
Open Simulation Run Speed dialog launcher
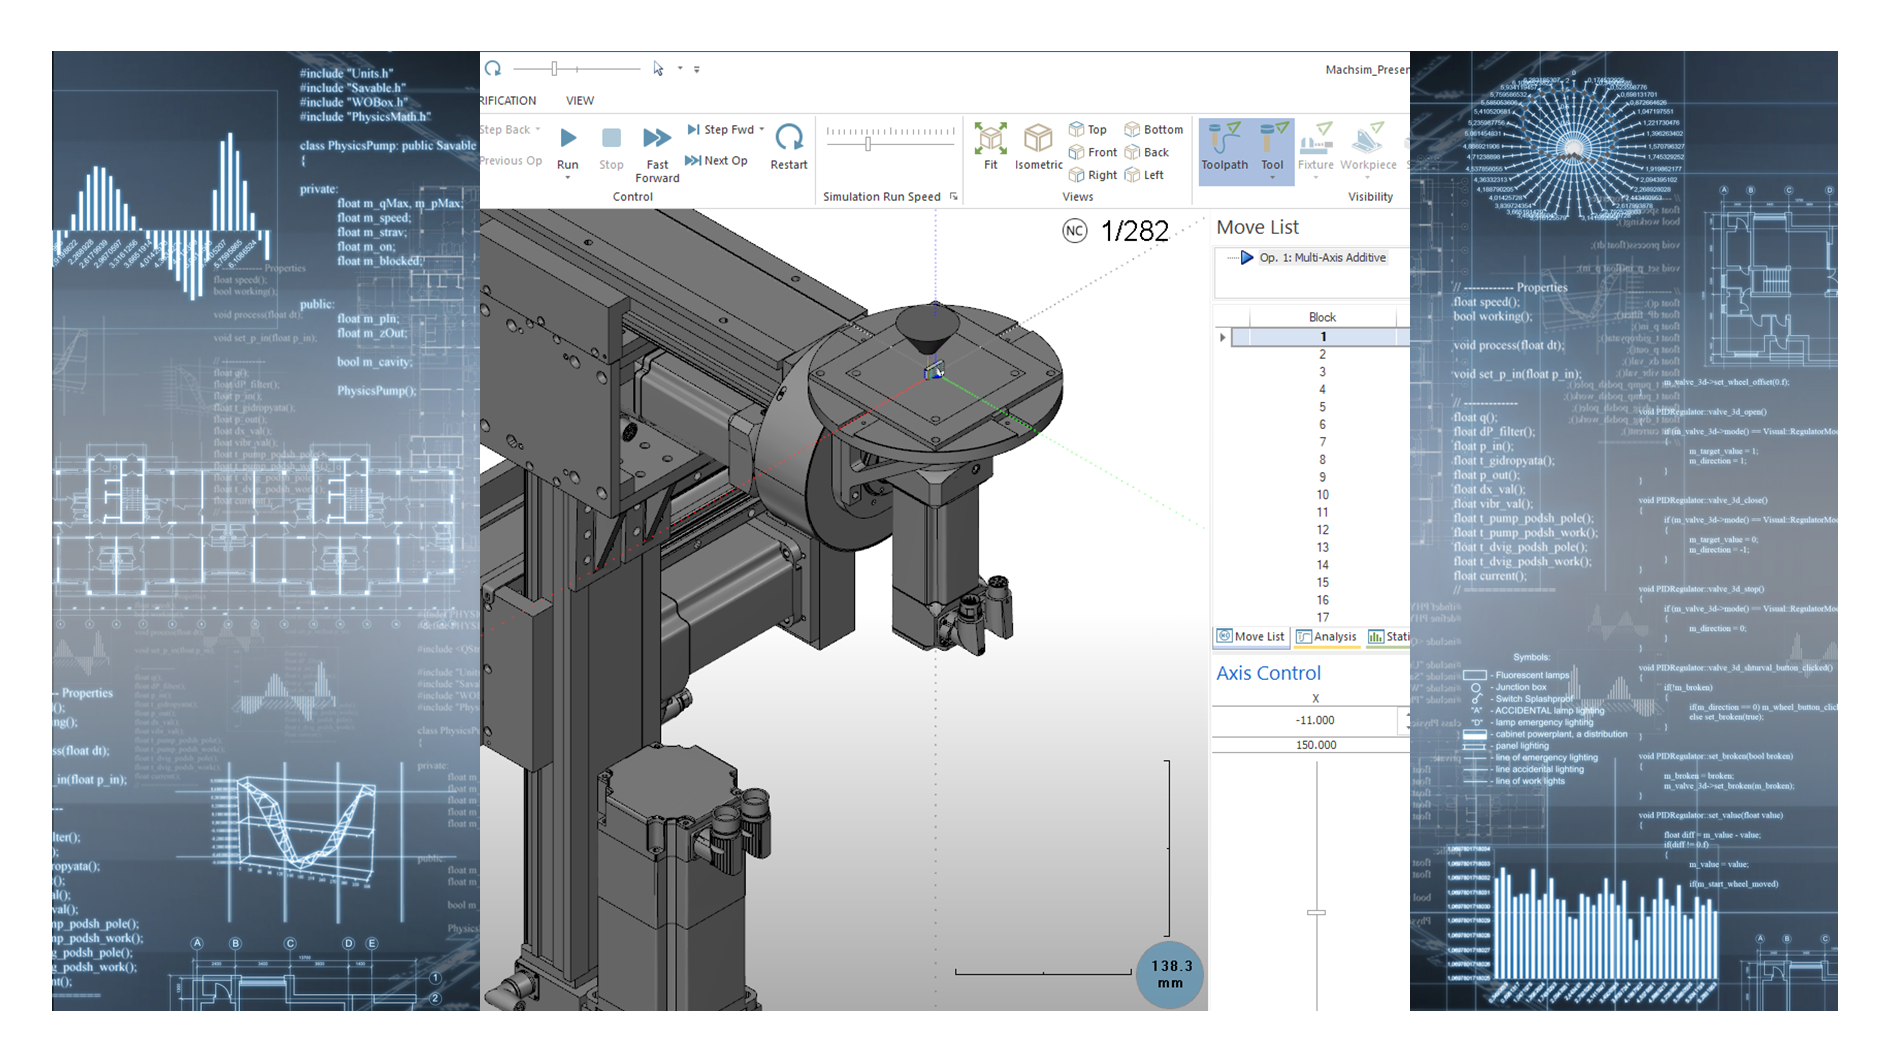coord(954,197)
